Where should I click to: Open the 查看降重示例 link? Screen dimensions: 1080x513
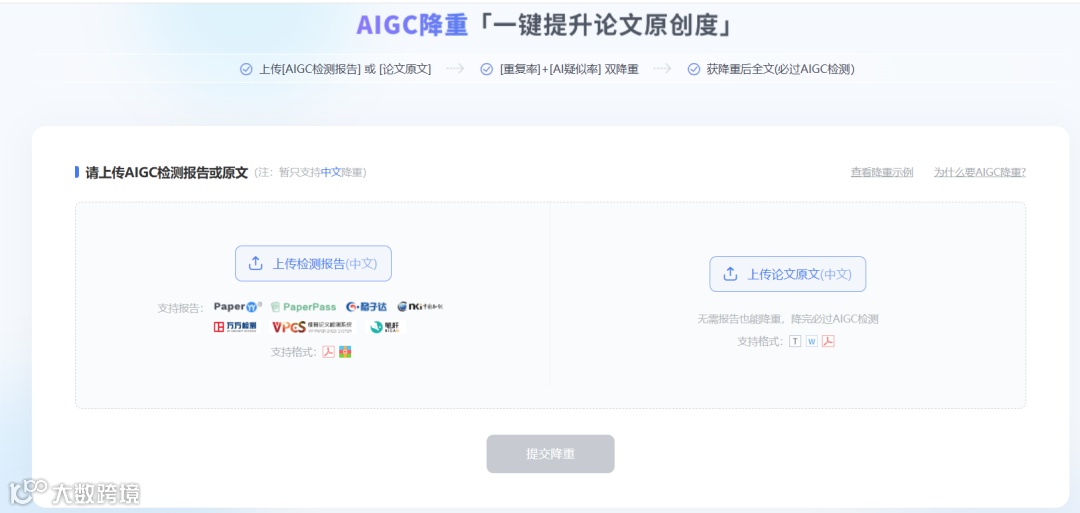tap(882, 172)
